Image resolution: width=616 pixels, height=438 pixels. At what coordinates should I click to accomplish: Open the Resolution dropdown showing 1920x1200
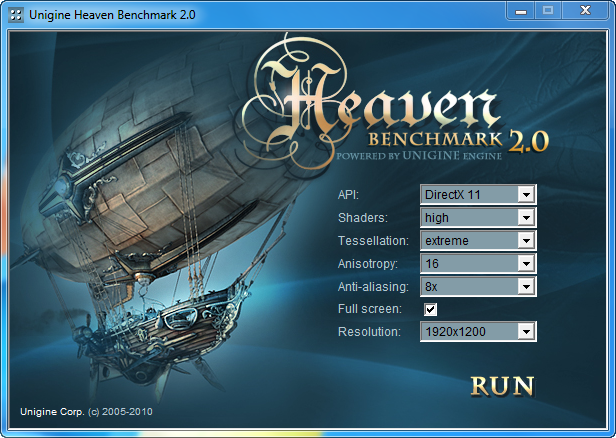[478, 332]
